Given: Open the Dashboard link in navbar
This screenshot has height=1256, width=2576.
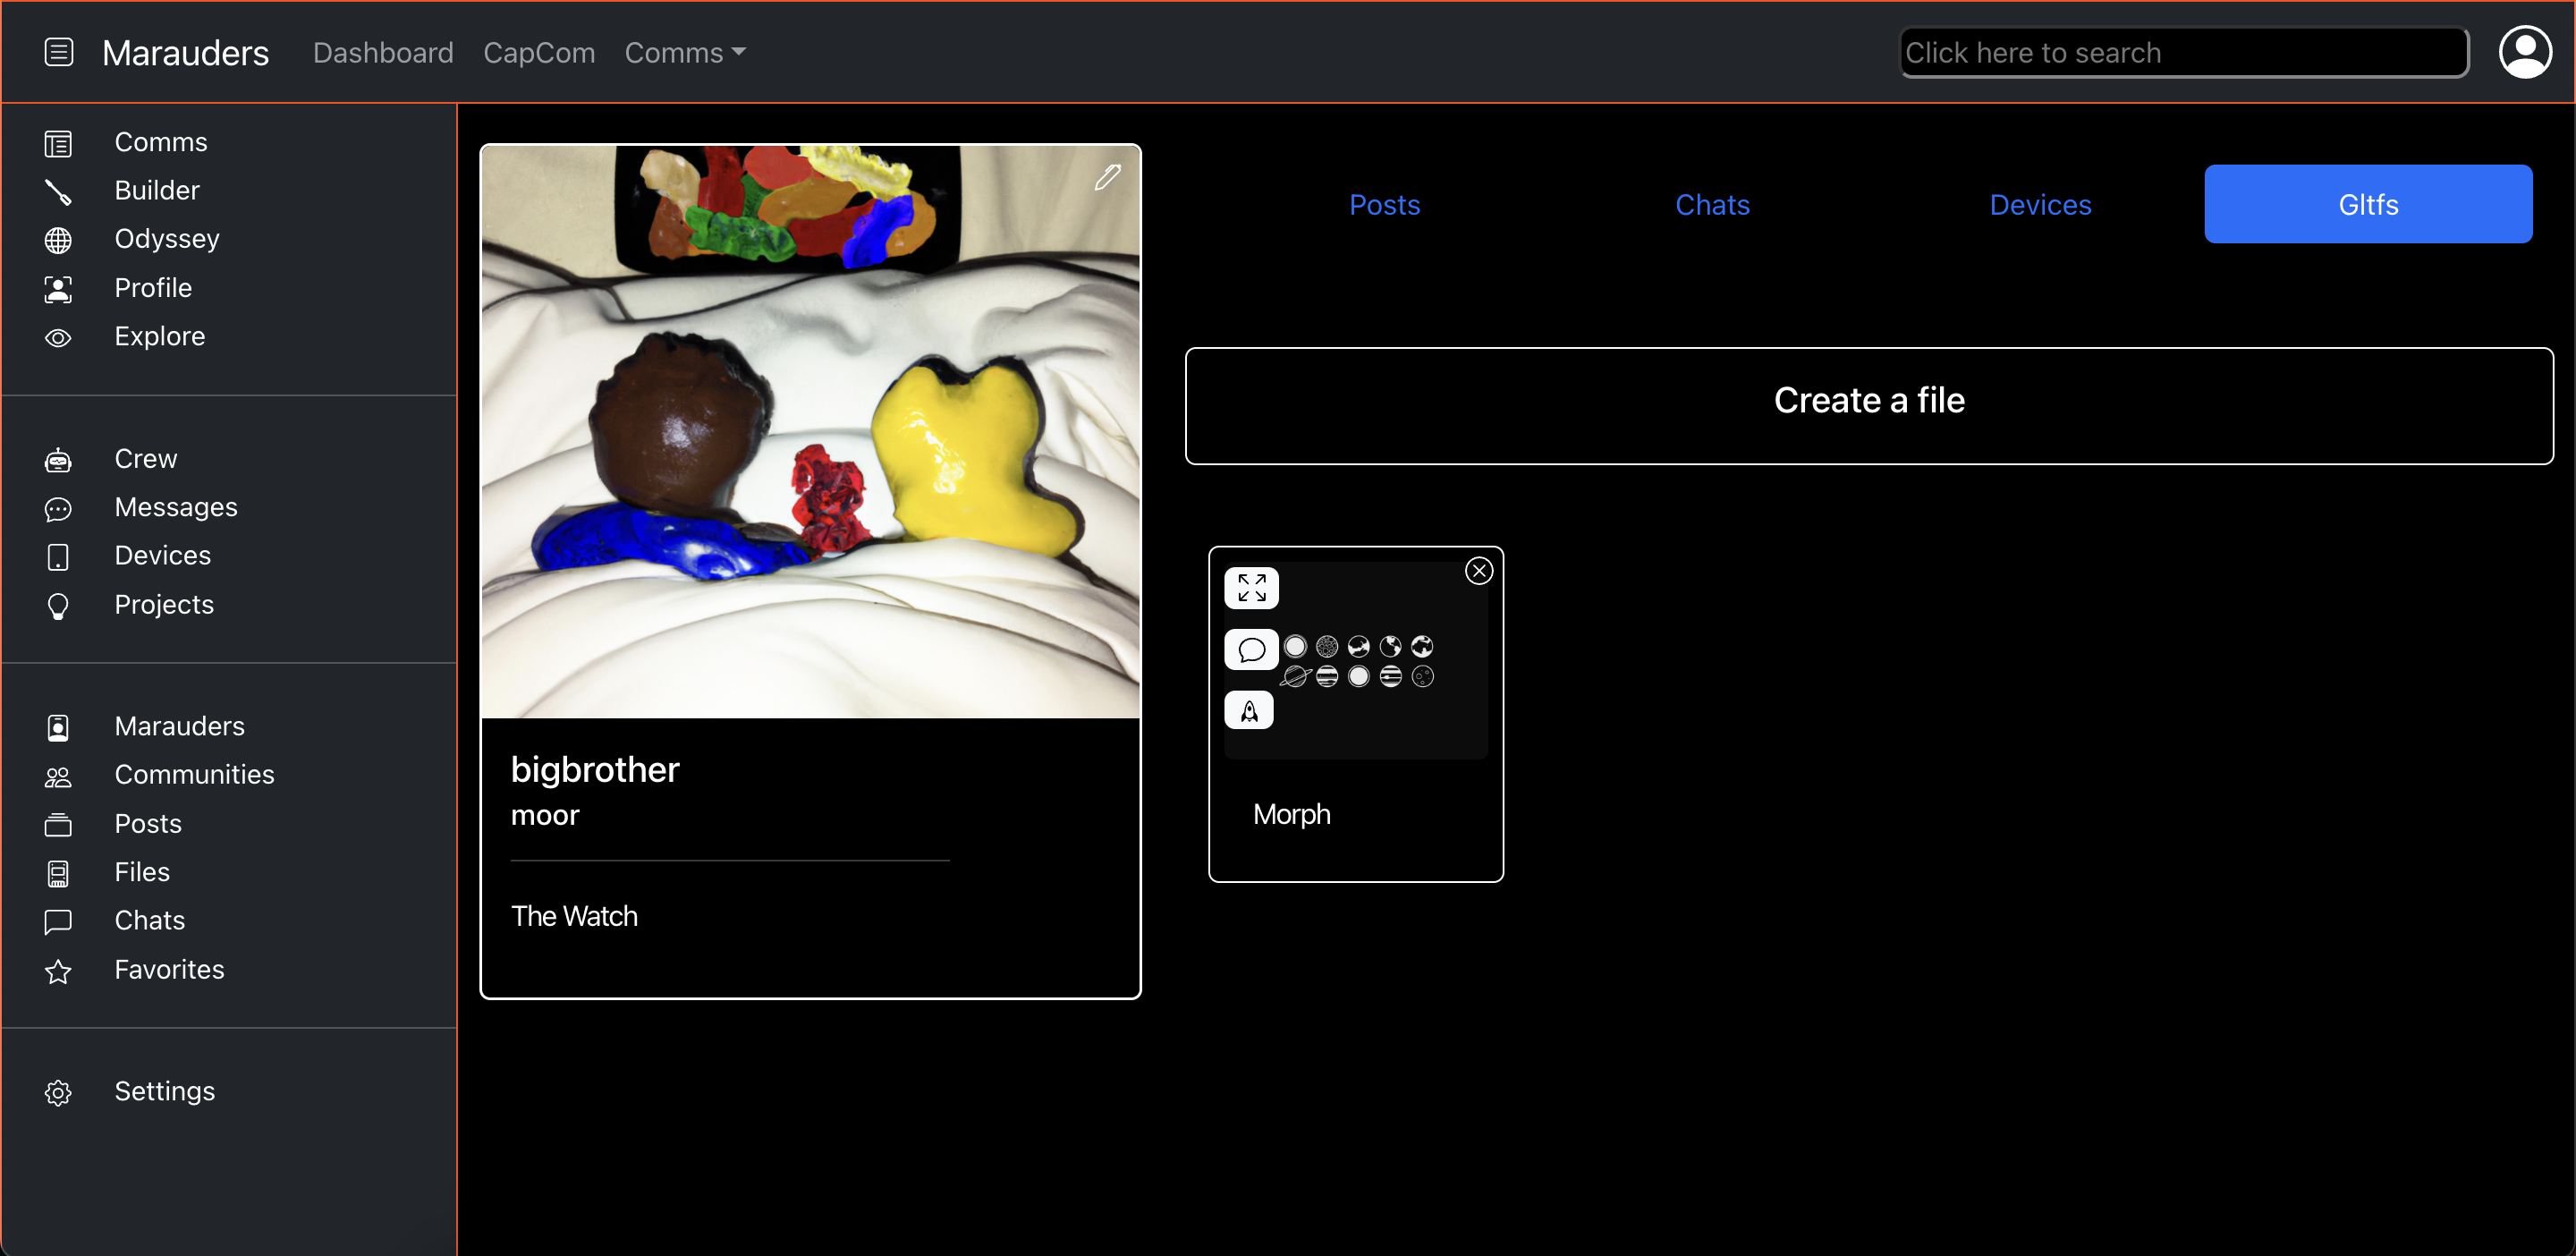Looking at the screenshot, I should [383, 53].
